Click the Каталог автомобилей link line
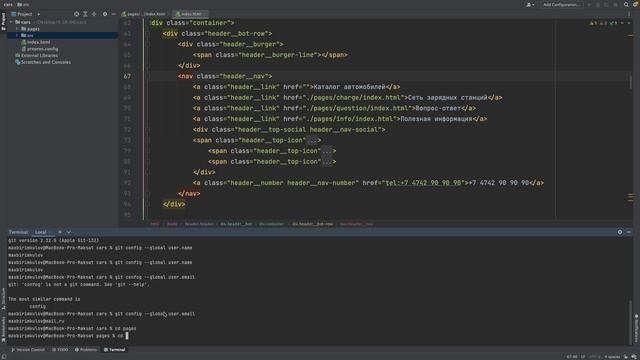 point(296,87)
